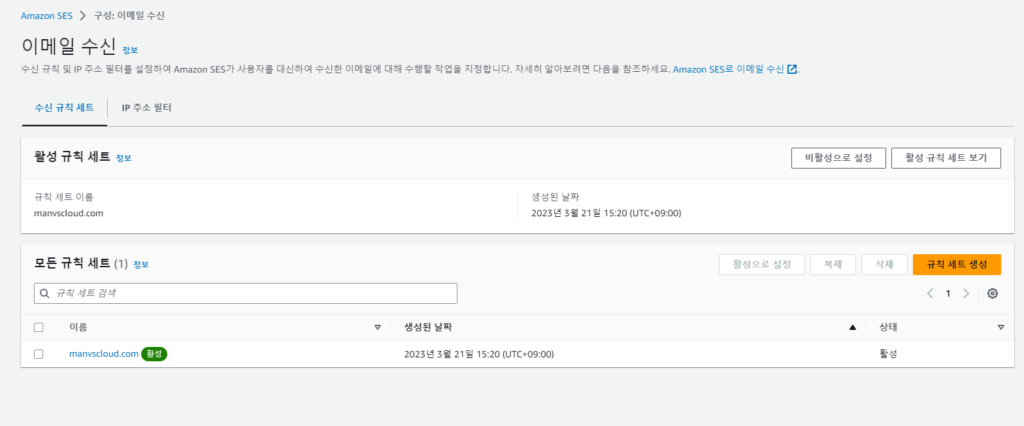Screen dimensions: 1024x426
Task: Open table preferences gear icon
Action: tap(992, 293)
